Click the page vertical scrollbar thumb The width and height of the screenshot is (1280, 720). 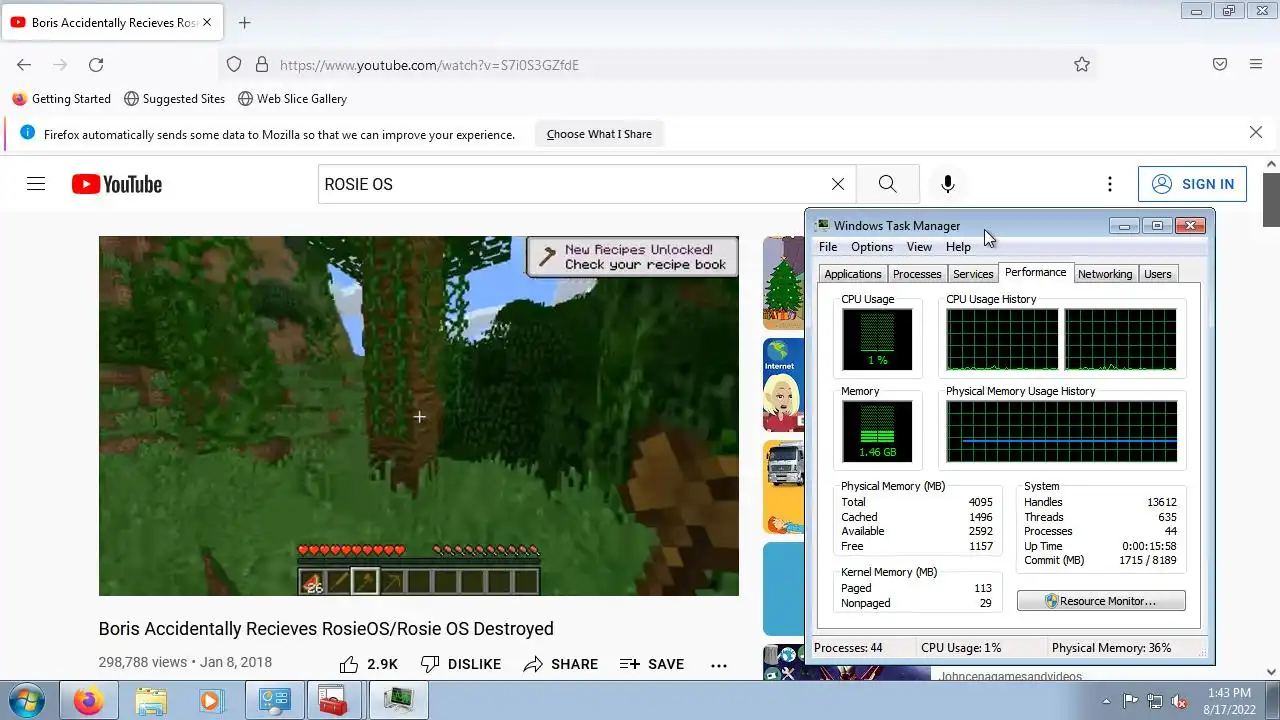[x=1271, y=199]
